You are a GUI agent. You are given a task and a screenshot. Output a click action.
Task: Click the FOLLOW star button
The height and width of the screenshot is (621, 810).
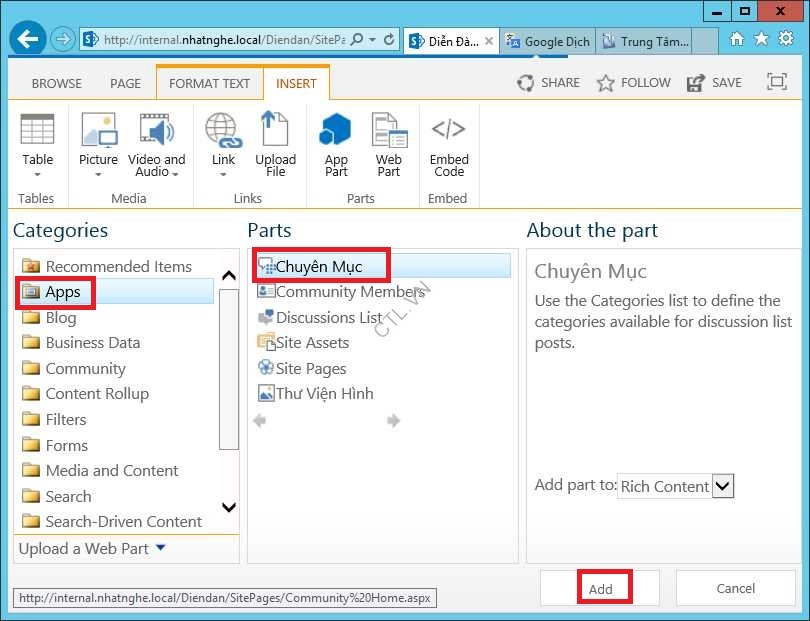[x=634, y=83]
